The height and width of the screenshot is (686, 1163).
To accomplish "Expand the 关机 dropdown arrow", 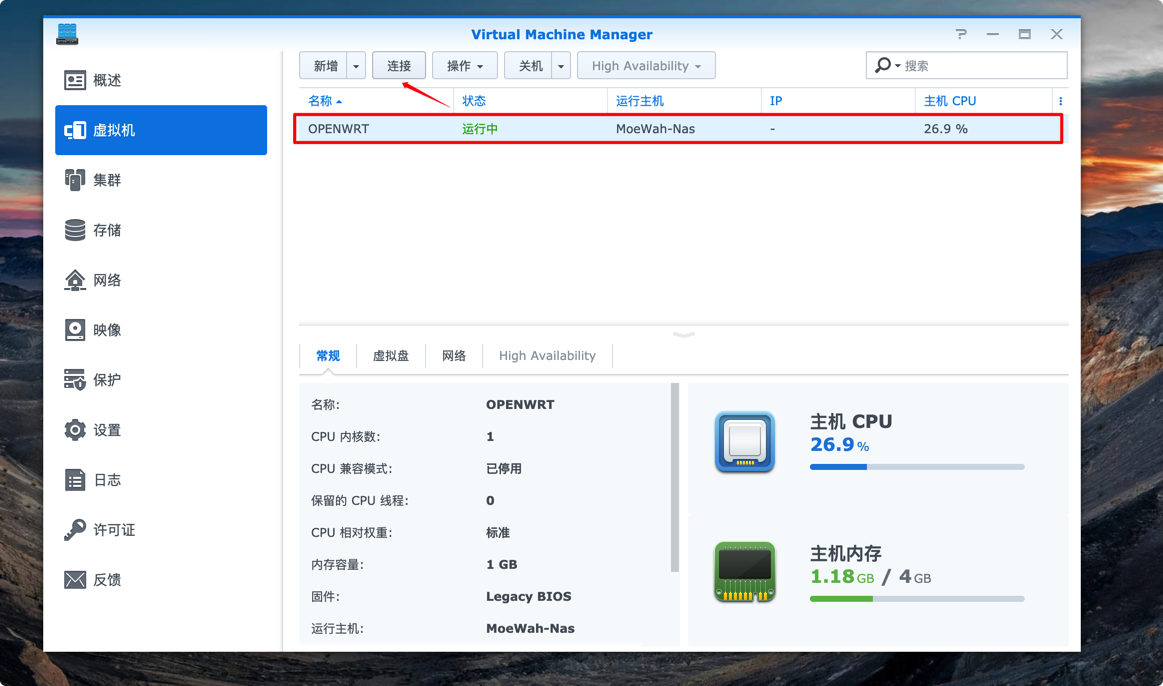I will tap(561, 65).
